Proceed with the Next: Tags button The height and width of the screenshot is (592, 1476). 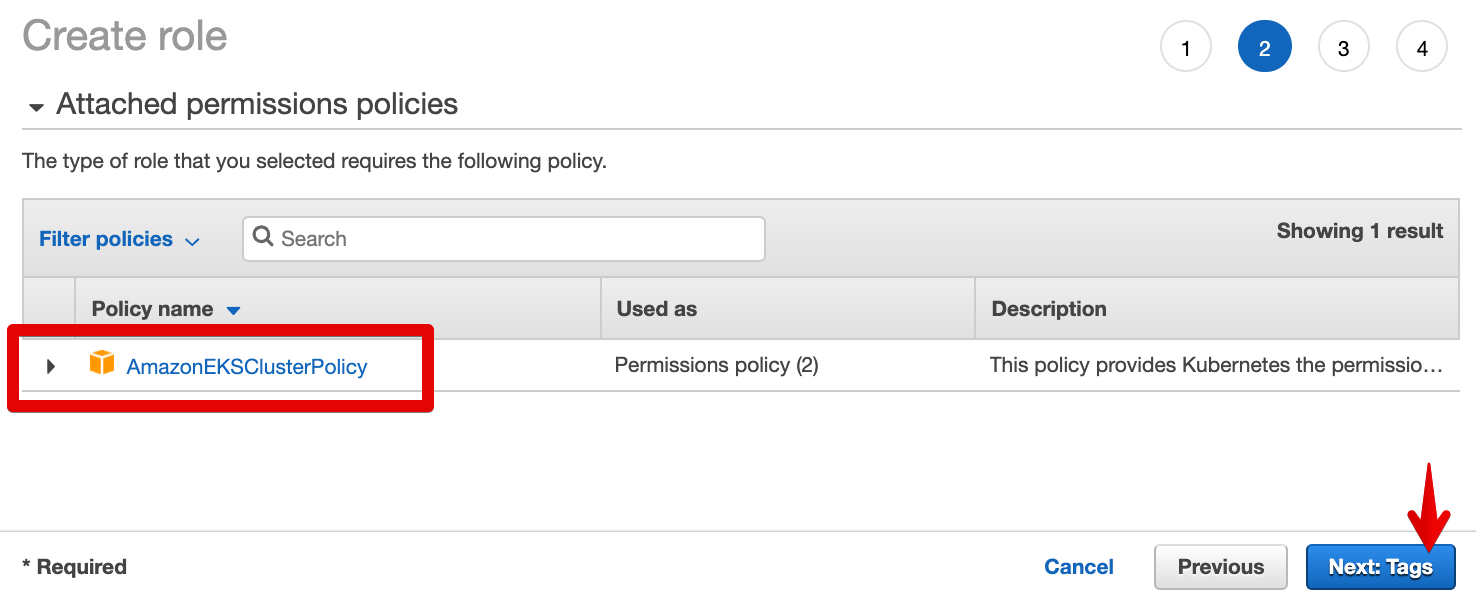(1380, 567)
